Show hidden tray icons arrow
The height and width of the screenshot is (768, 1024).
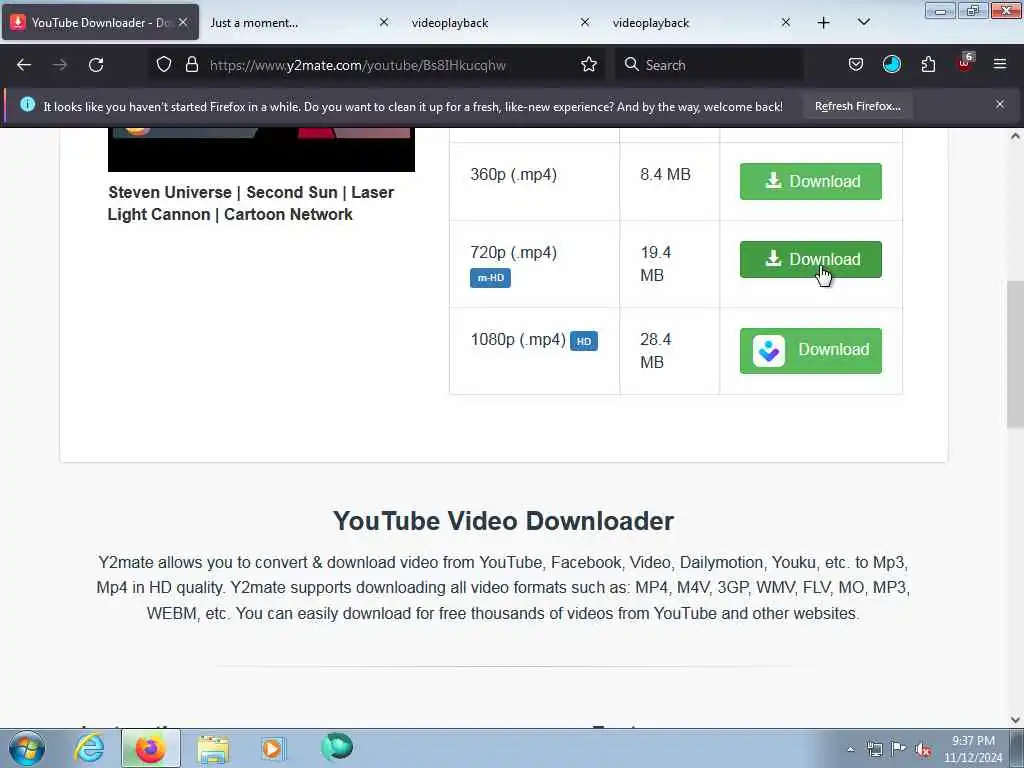pyautogui.click(x=850, y=749)
